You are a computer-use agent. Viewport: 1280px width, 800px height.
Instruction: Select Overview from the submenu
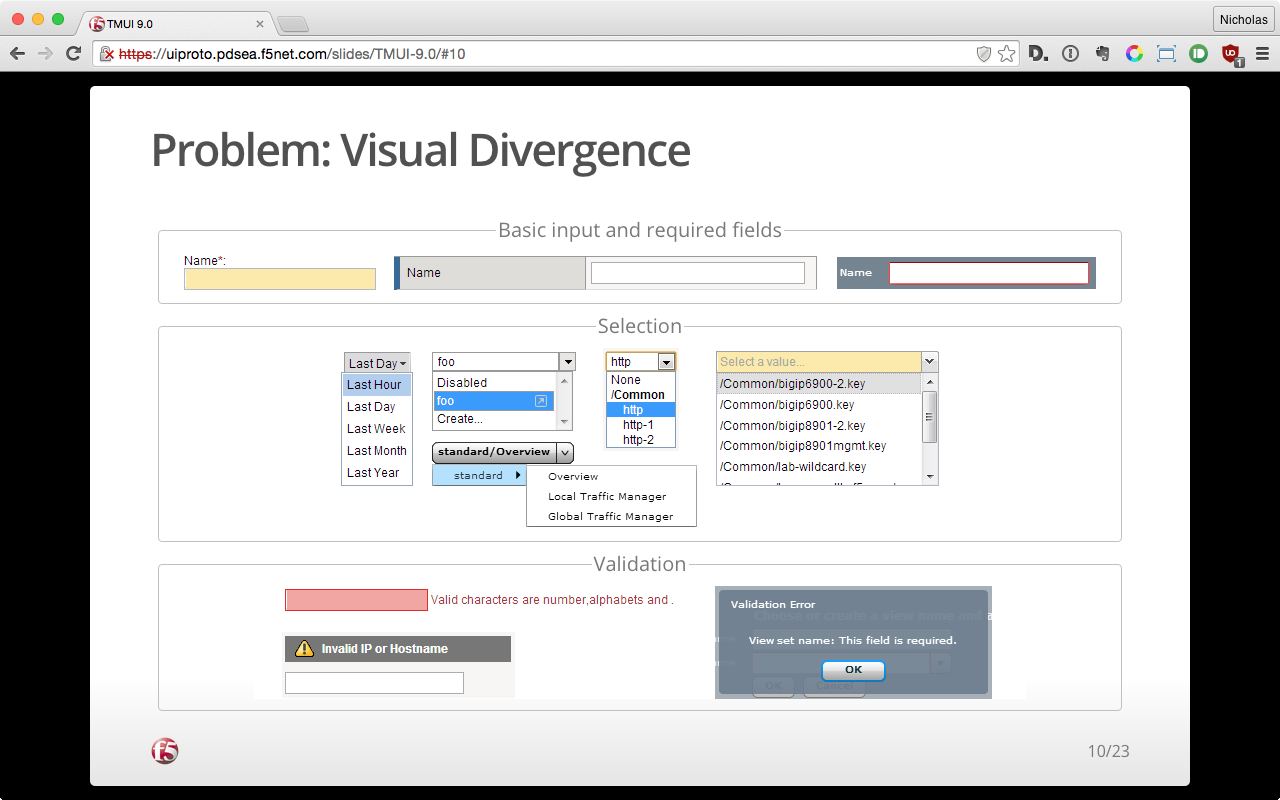(x=611, y=477)
